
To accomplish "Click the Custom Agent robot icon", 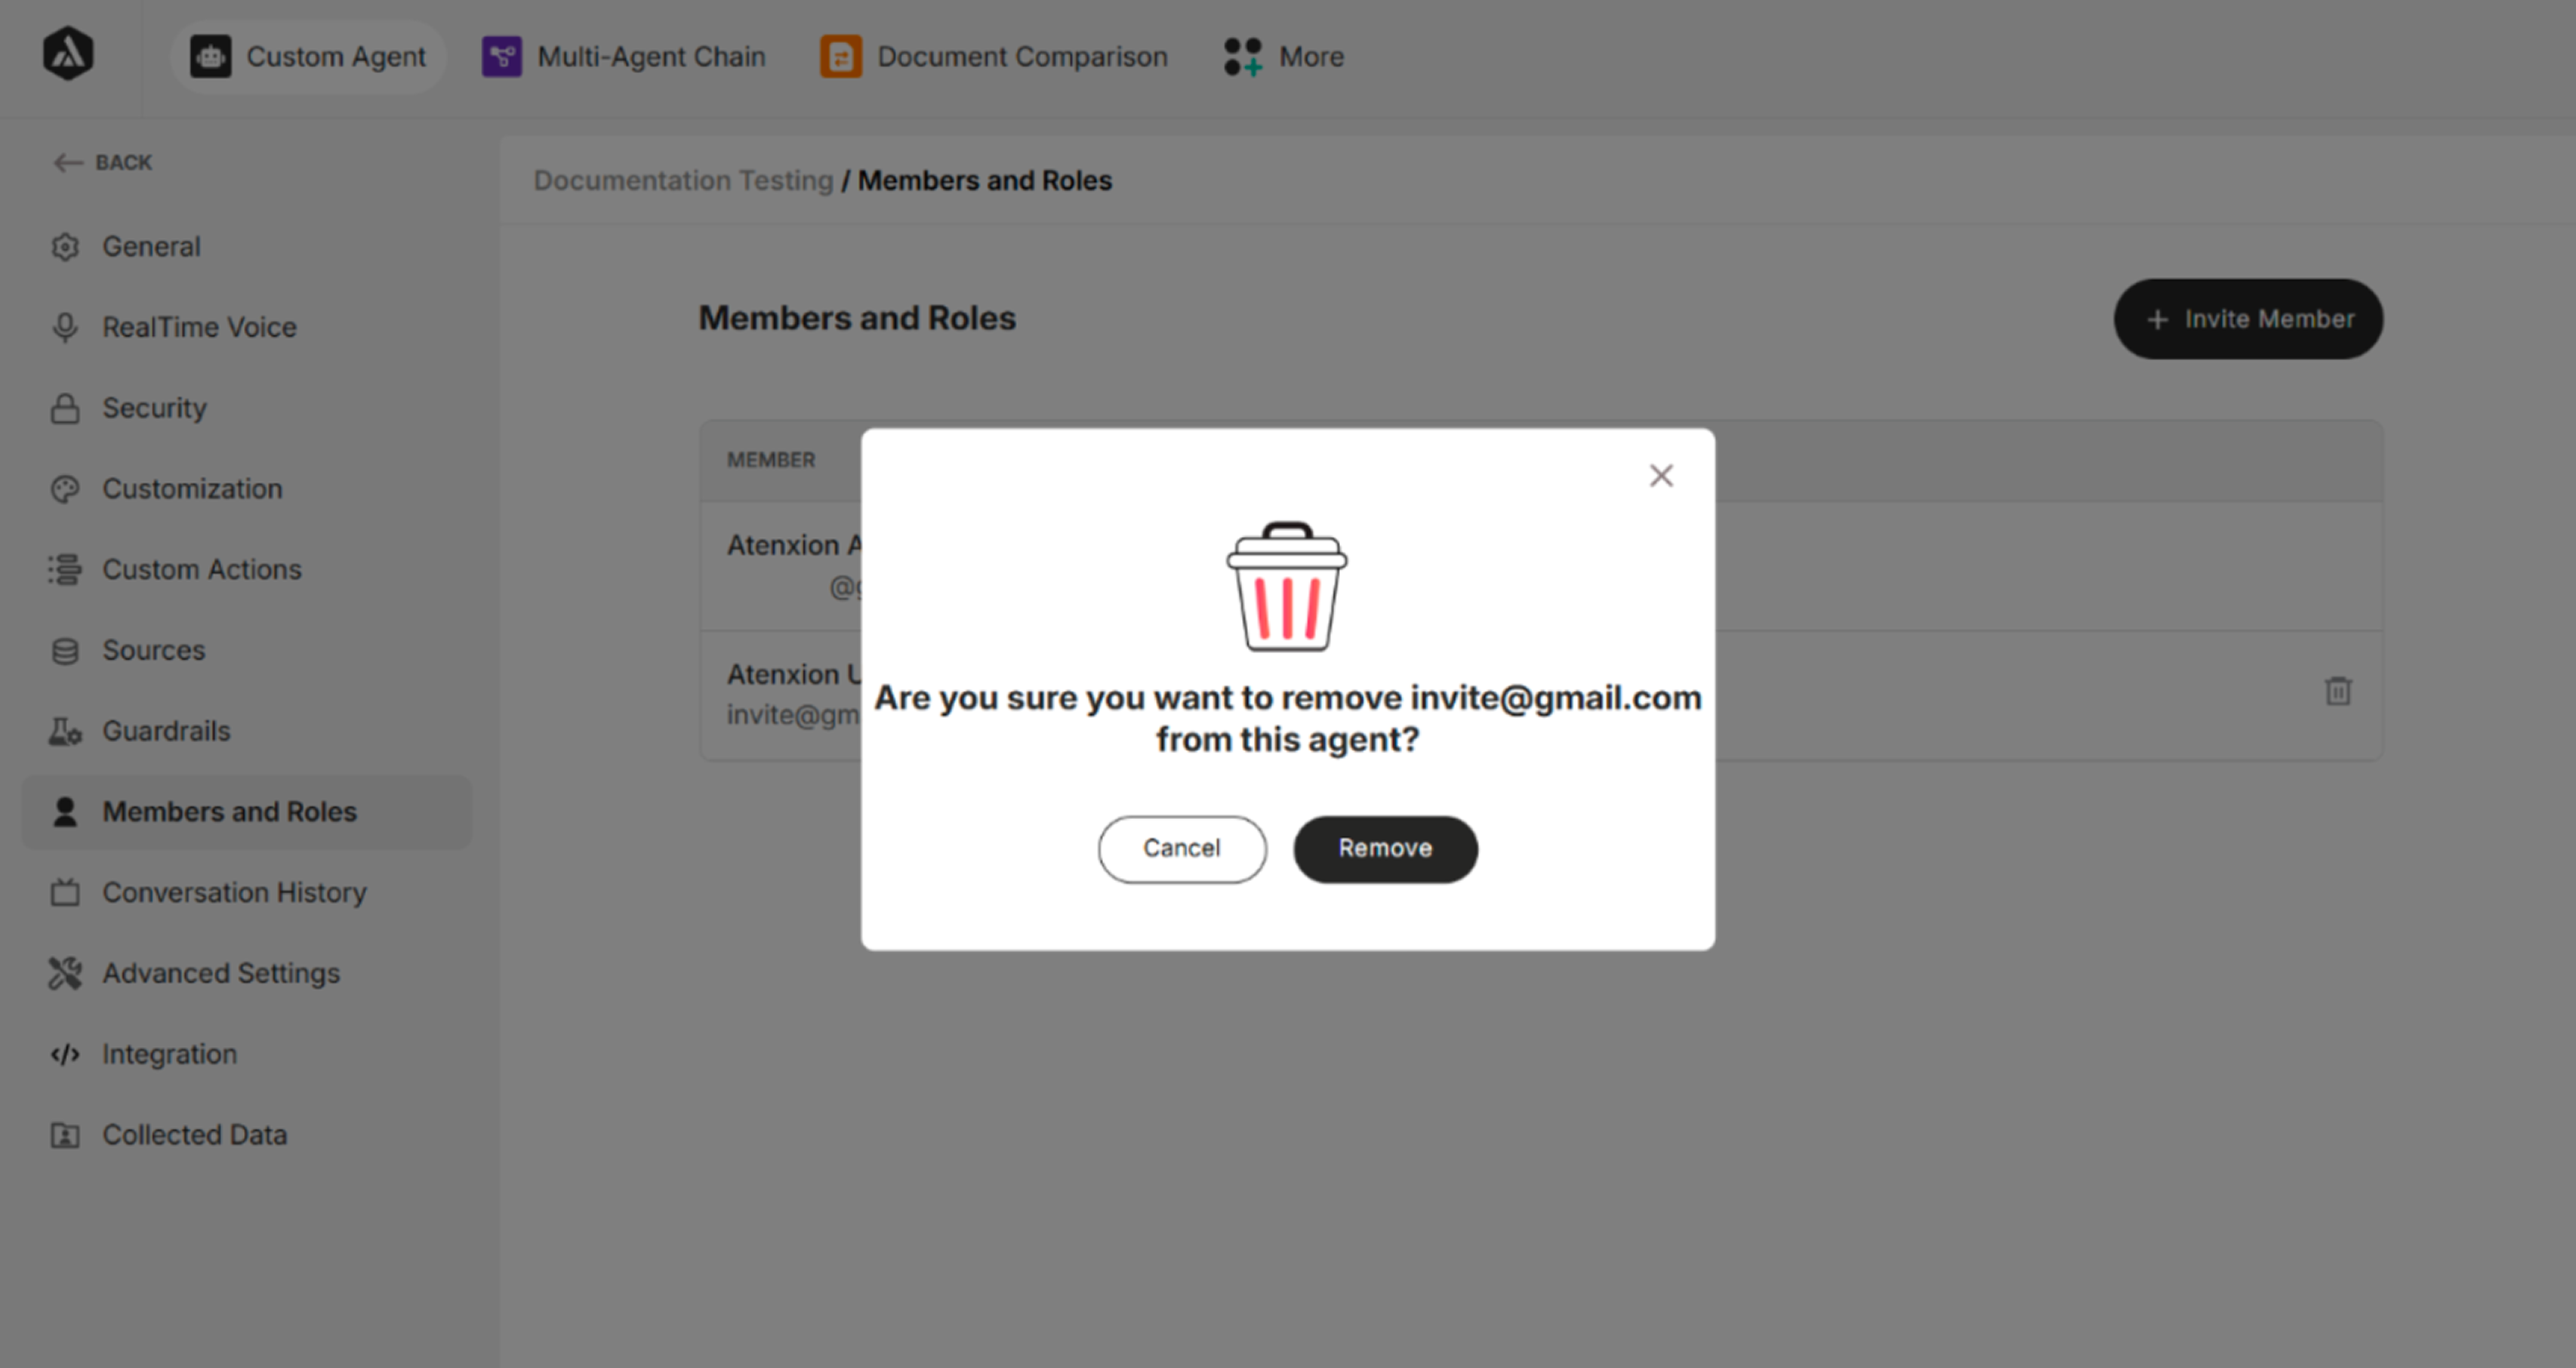I will (211, 57).
